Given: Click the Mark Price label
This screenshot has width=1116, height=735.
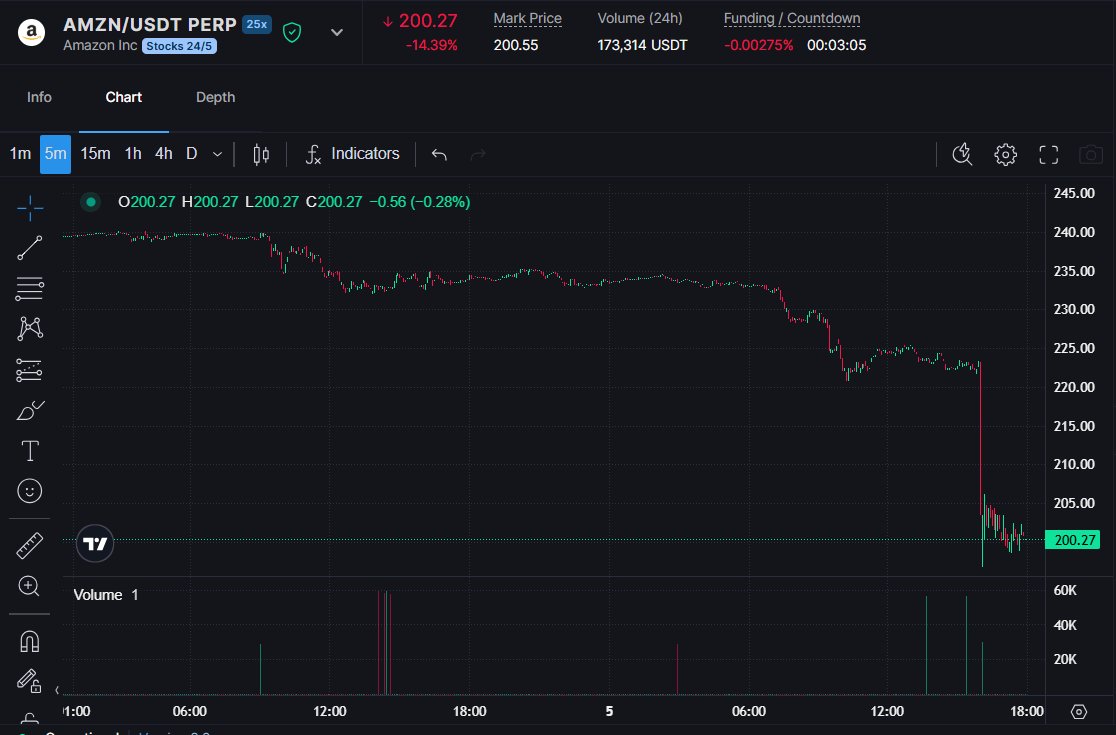Looking at the screenshot, I should tap(527, 18).
